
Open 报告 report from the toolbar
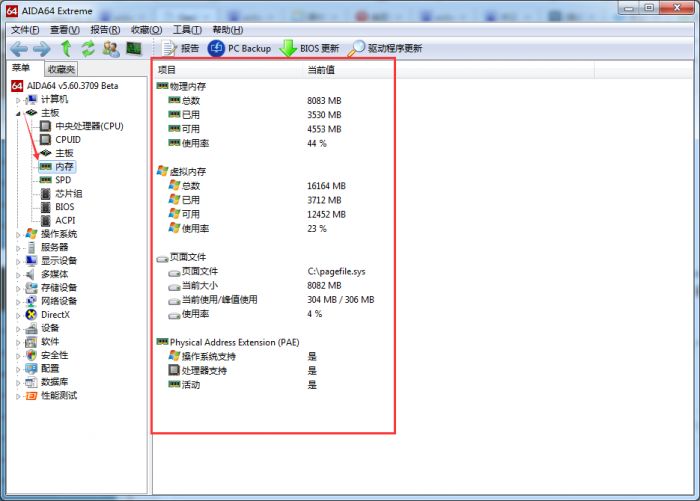180,48
